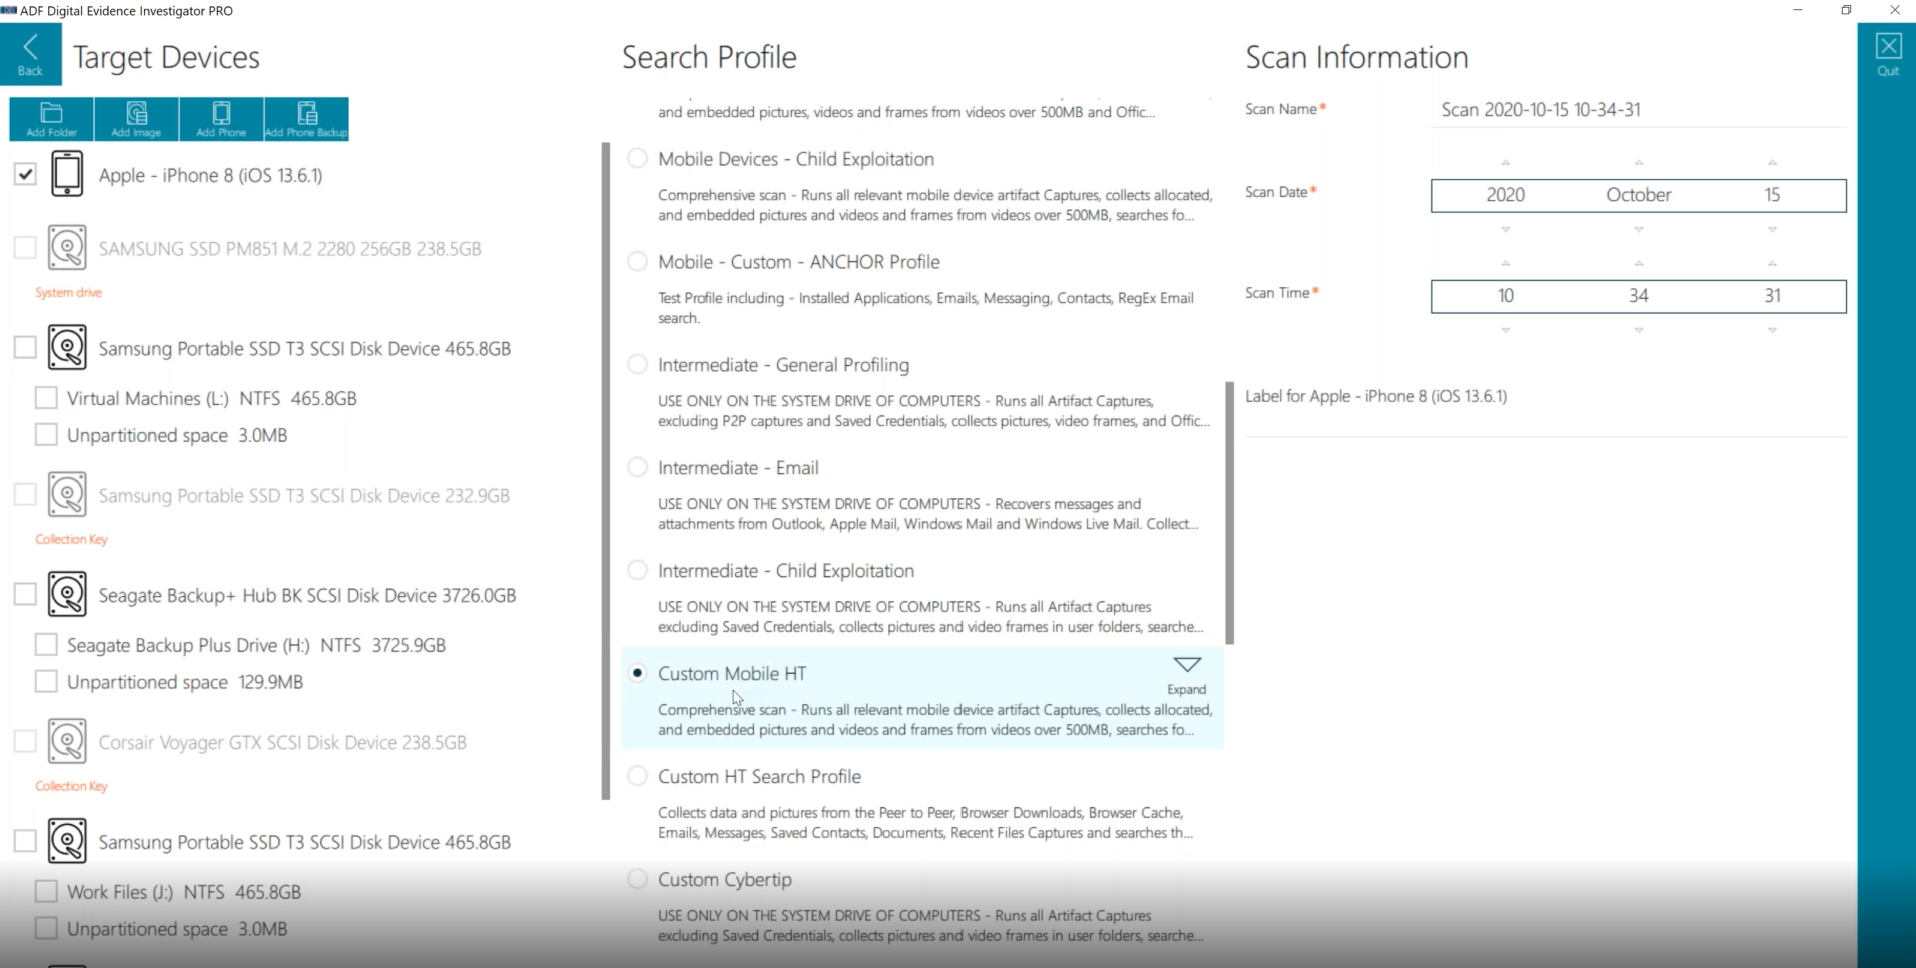Click the Samsung Portable SSD 232.9GB disk icon
The image size is (1916, 968).
pos(67,495)
